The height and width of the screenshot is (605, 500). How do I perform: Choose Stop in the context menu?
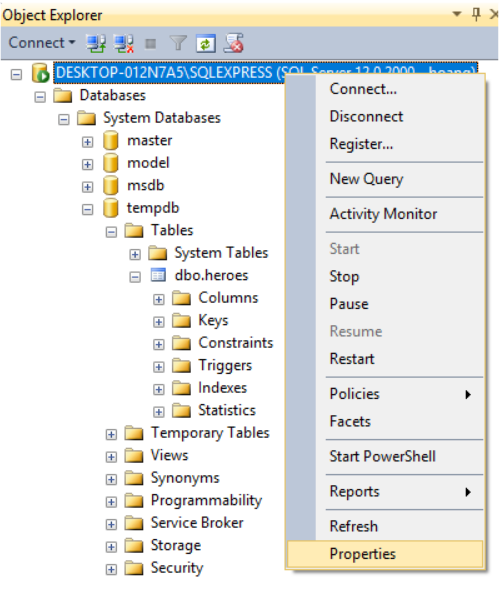pyautogui.click(x=385, y=277)
